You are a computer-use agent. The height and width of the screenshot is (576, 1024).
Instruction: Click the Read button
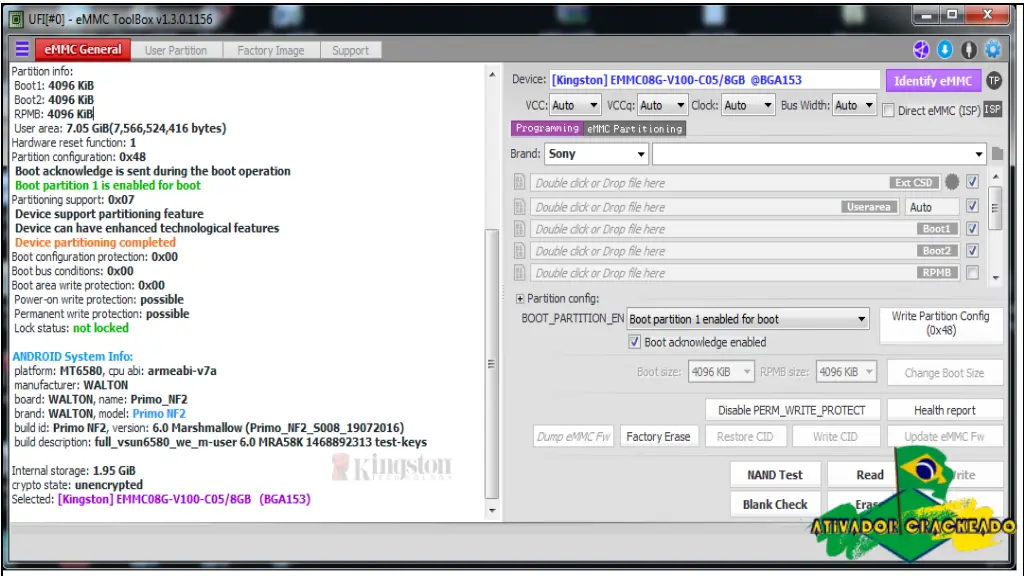click(869, 475)
